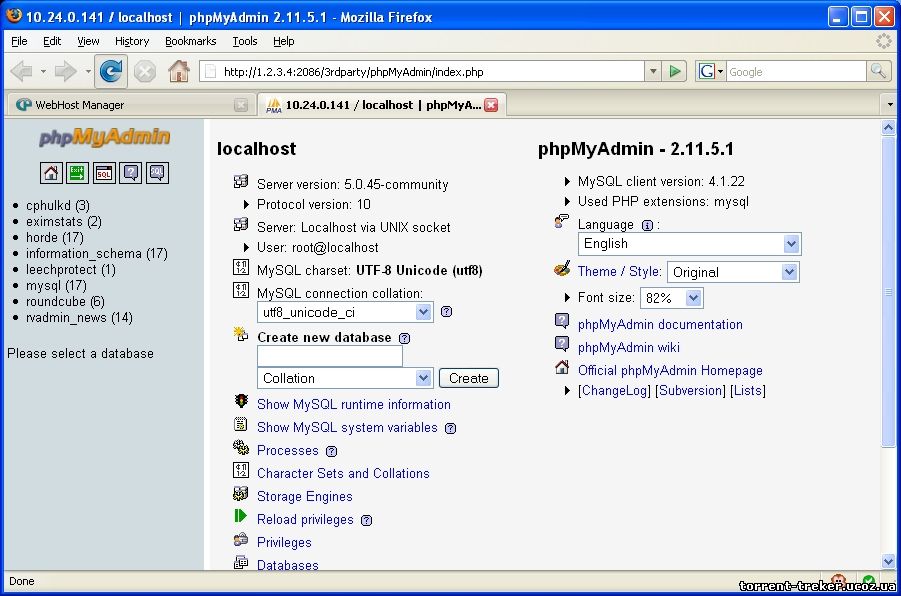
Task: Click house icon beside Official Homepage link
Action: click(x=562, y=367)
